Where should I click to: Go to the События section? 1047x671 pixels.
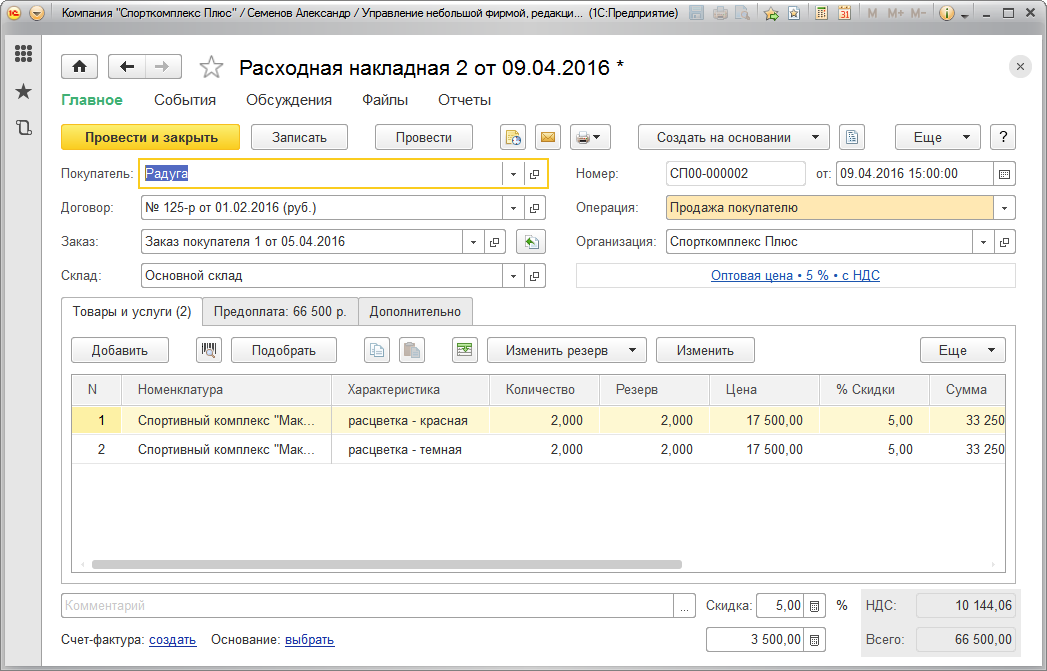185,100
